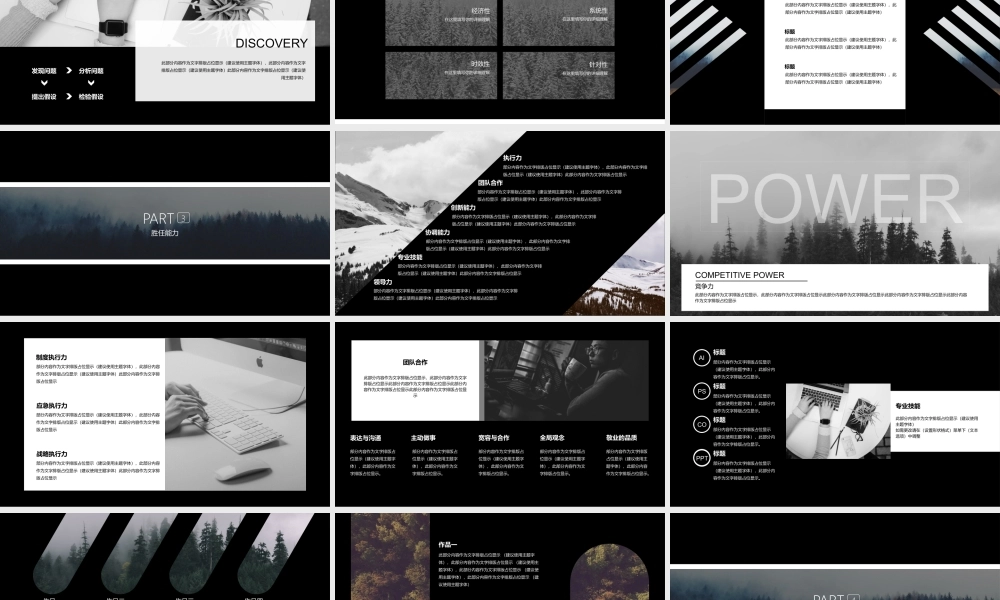Click the down arrow below 分析问题

coord(91,83)
